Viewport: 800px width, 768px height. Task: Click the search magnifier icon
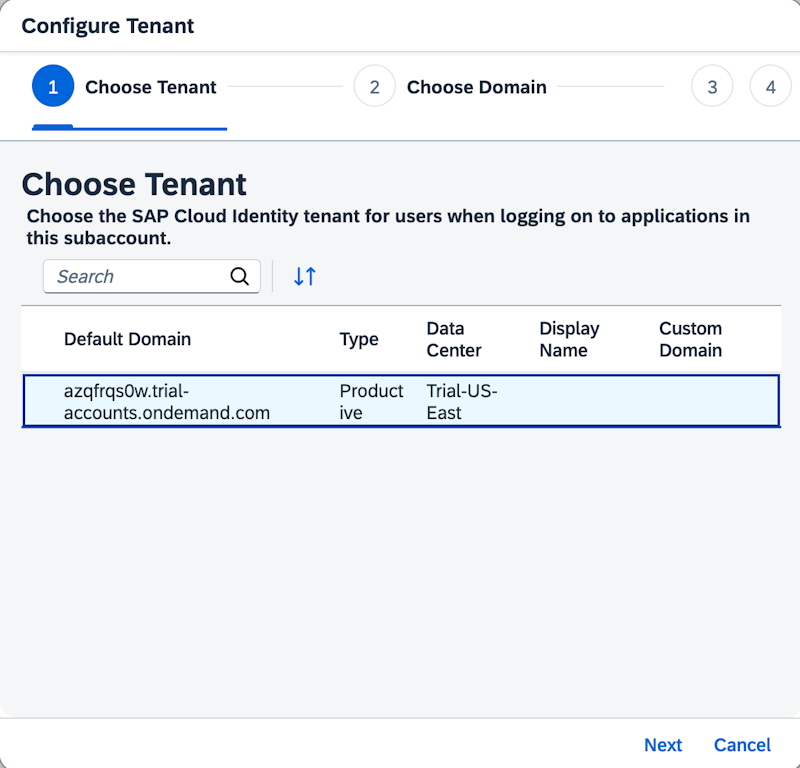click(239, 277)
